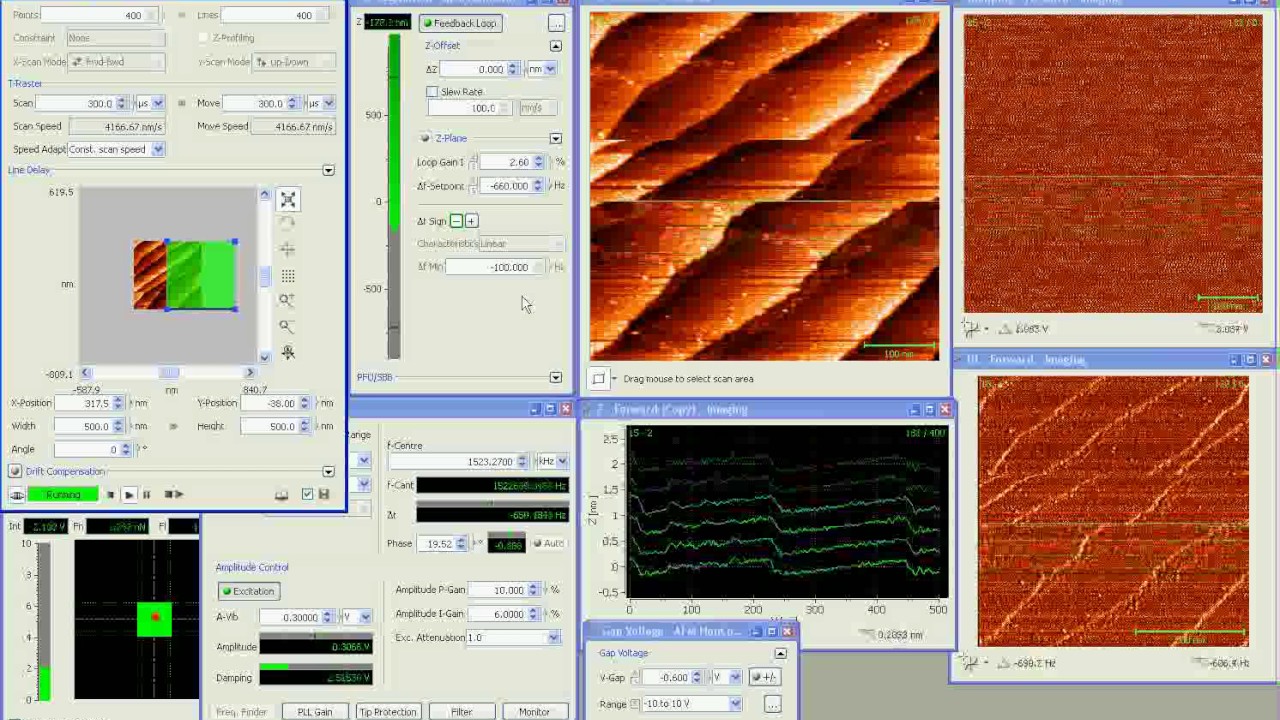Open the ΔZ unit nm dropdown

point(551,69)
